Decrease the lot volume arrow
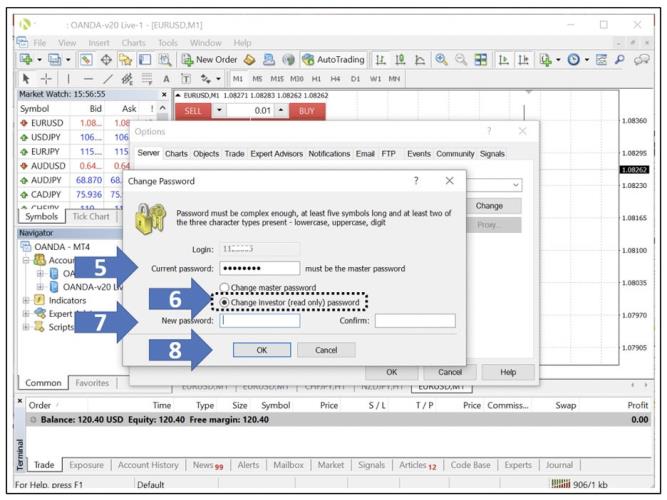Screen dimensions: 667x500 [219, 111]
